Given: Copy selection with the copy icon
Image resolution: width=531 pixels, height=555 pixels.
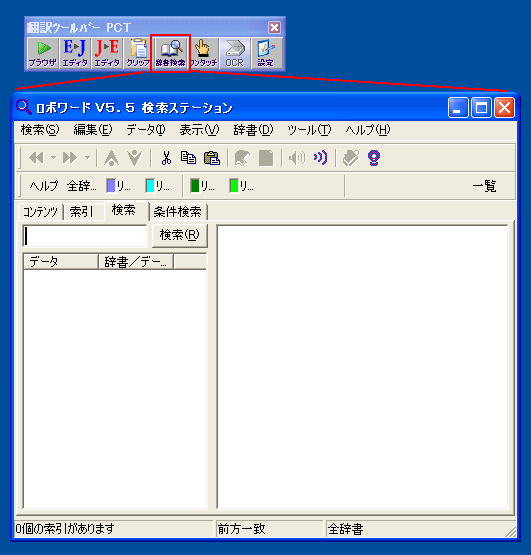Looking at the screenshot, I should pyautogui.click(x=188, y=158).
